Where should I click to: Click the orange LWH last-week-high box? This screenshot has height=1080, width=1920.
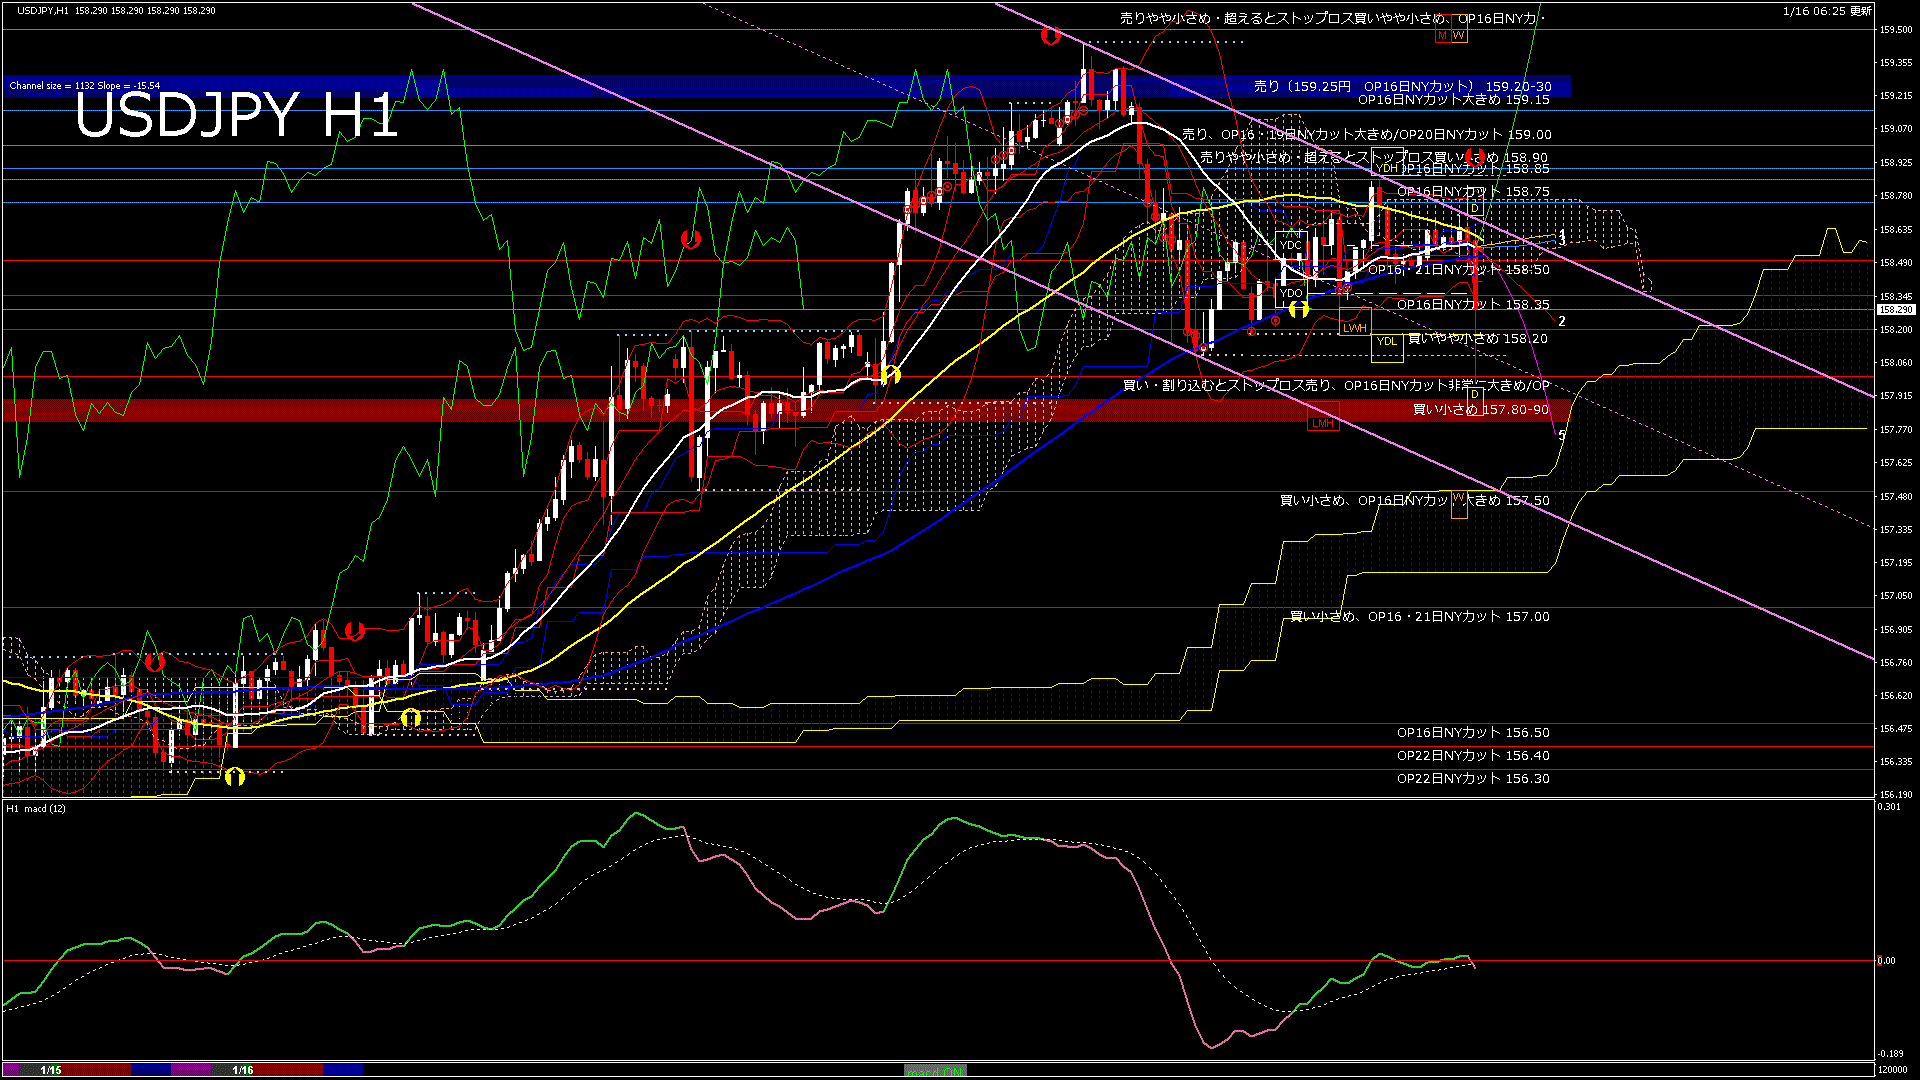(1354, 328)
